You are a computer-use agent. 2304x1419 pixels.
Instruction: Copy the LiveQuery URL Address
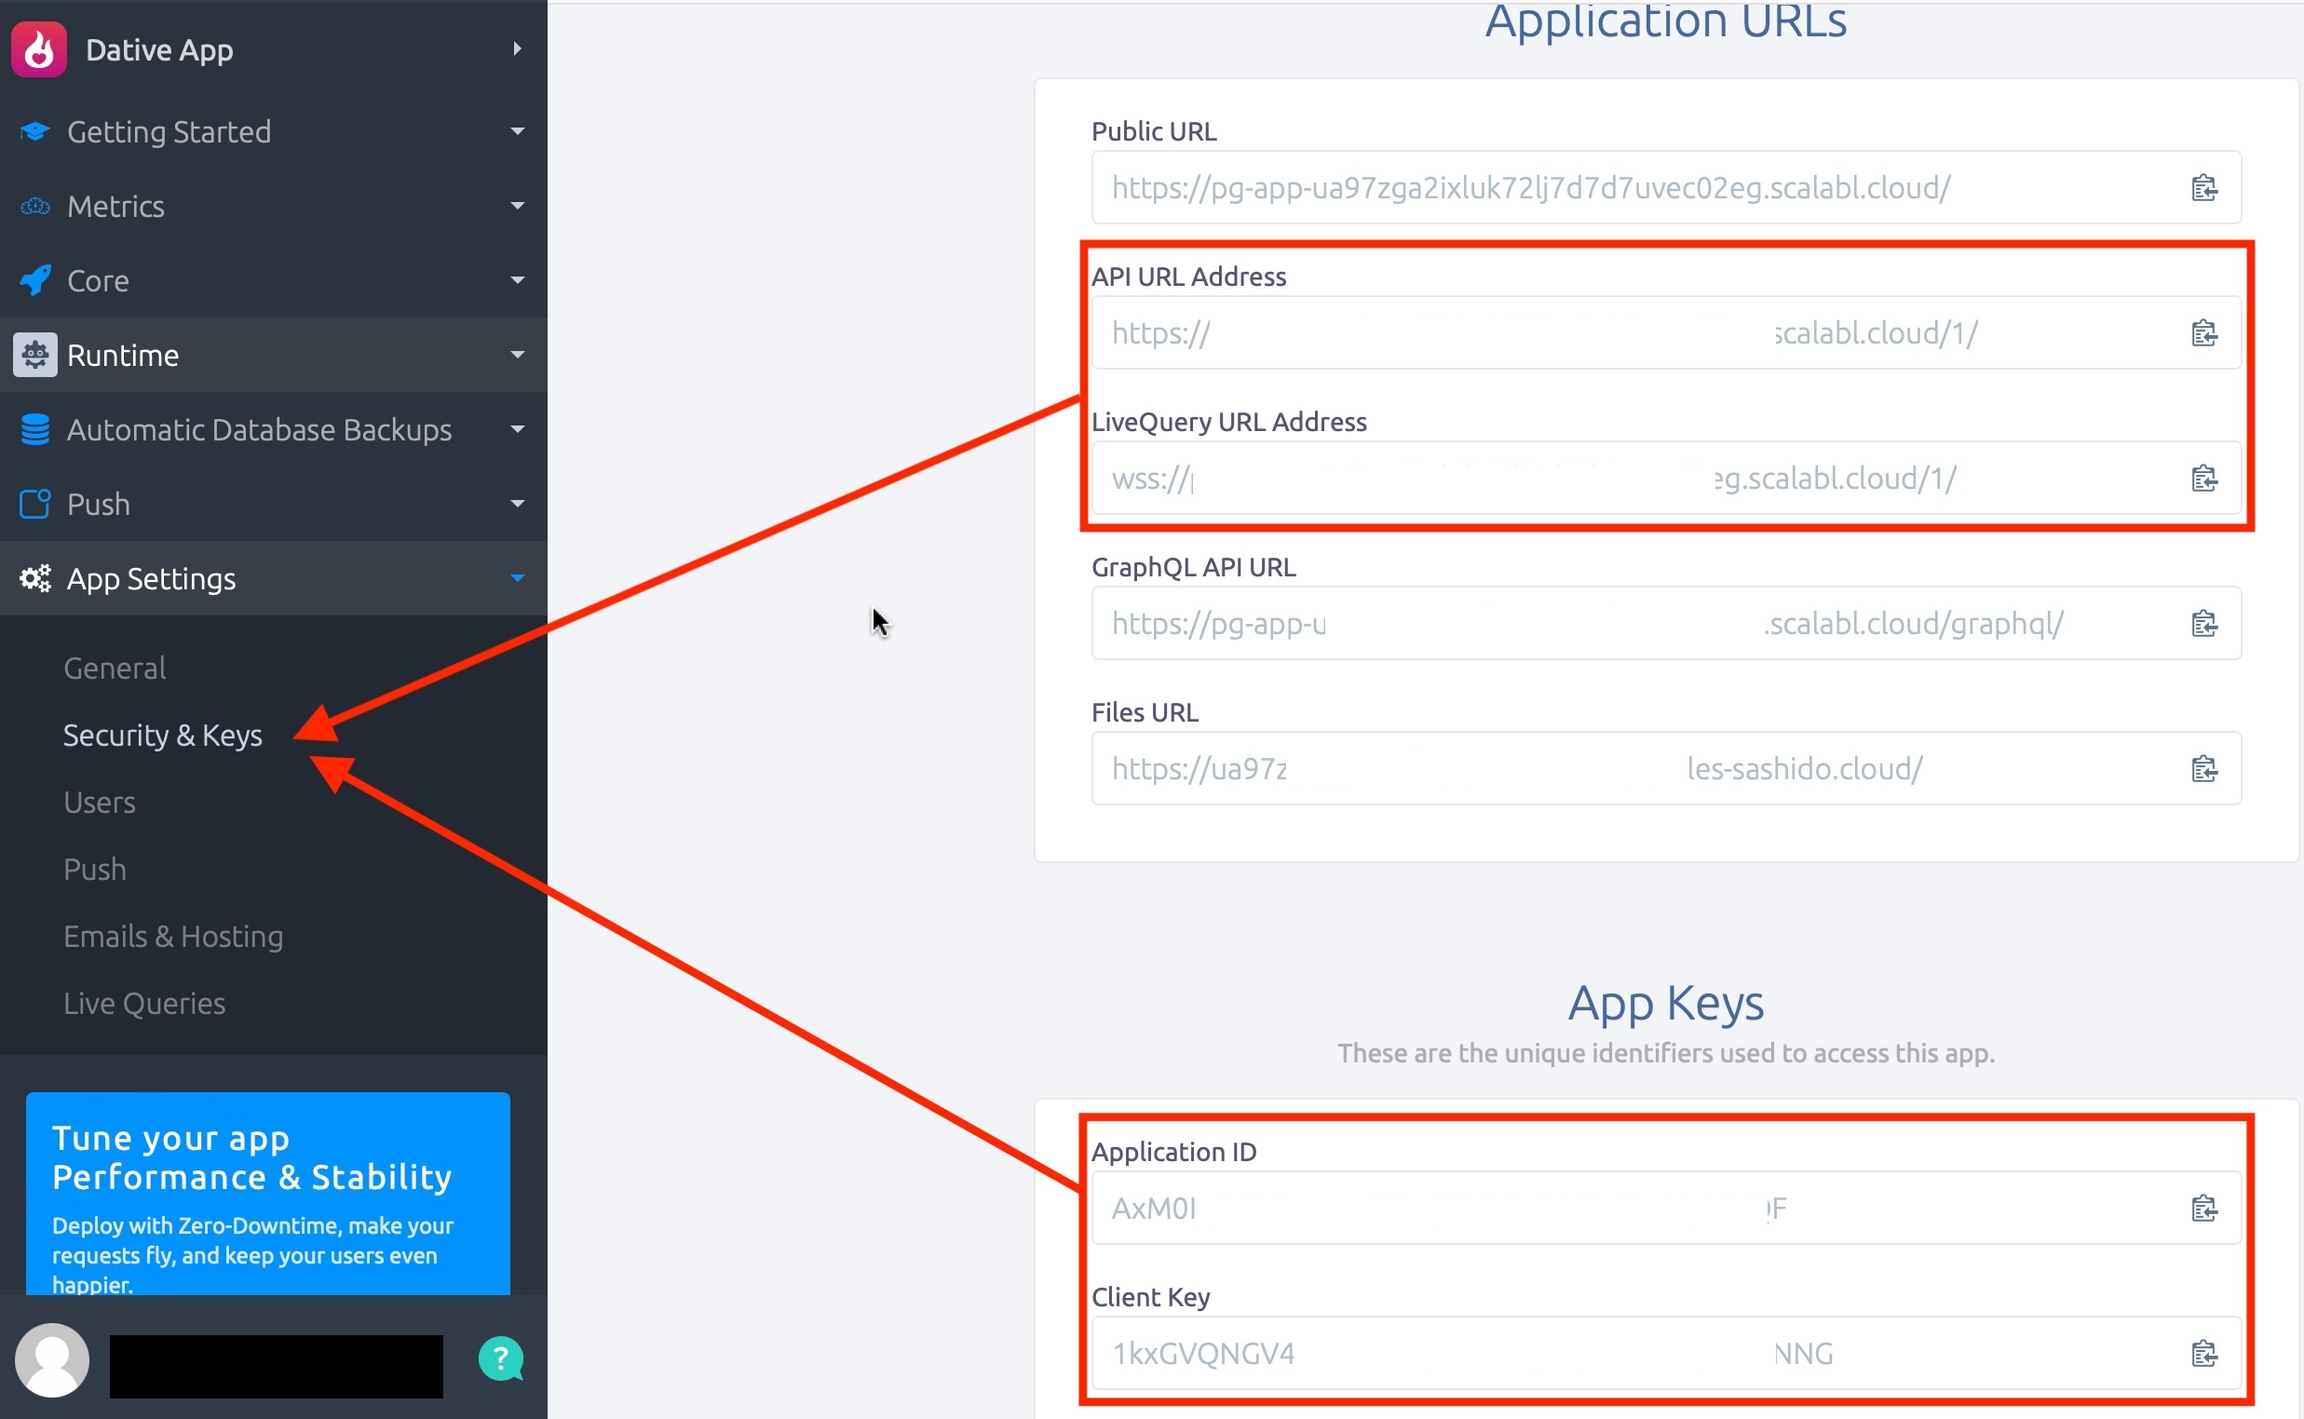click(x=2204, y=478)
